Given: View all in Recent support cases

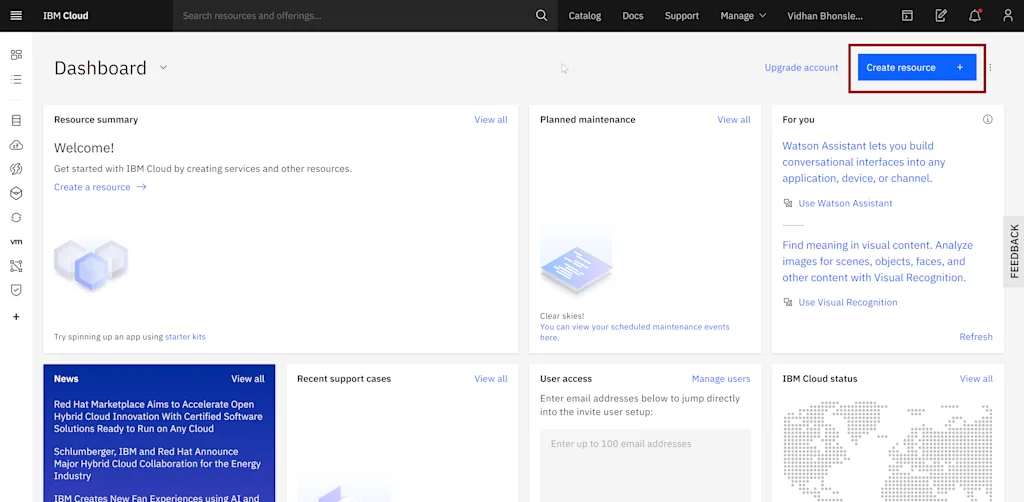Looking at the screenshot, I should tap(491, 379).
